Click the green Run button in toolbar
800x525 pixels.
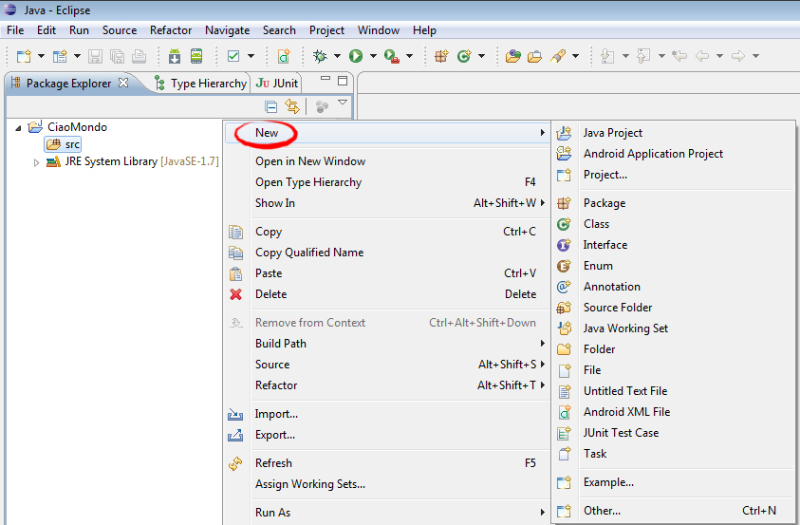(x=355, y=56)
